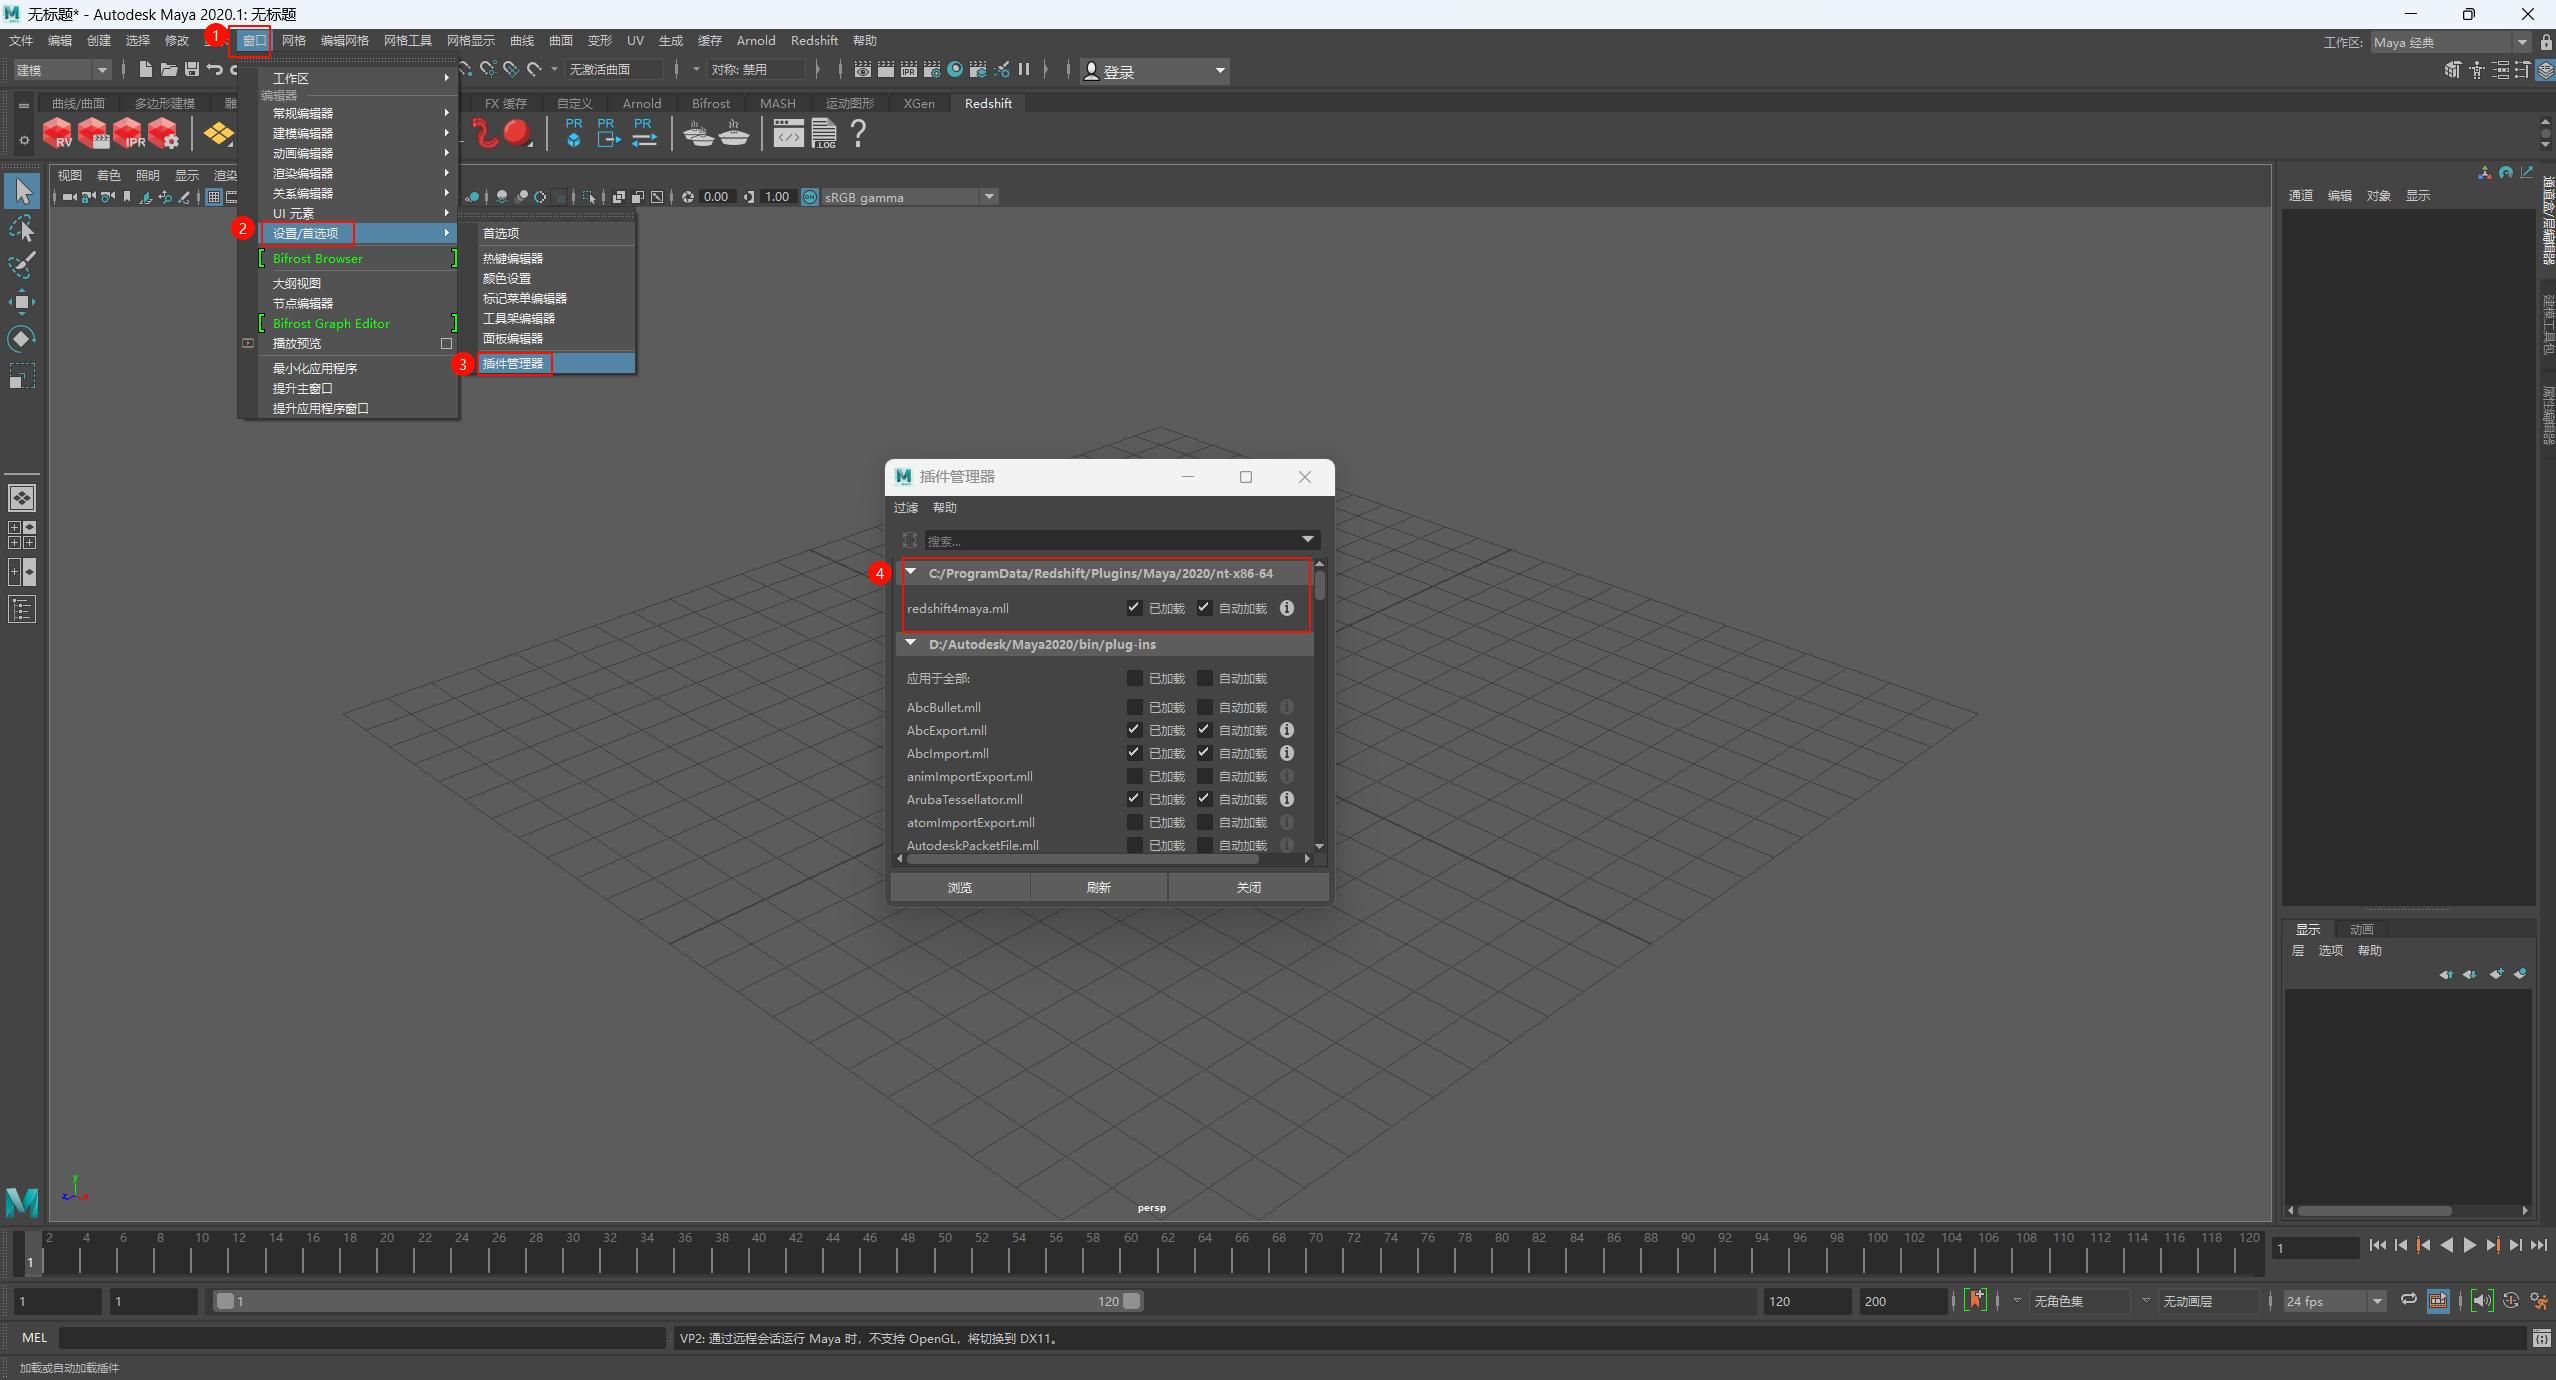Open the Redshift .LOG feedback display icon
Image resolution: width=2556 pixels, height=1380 pixels.
click(823, 133)
